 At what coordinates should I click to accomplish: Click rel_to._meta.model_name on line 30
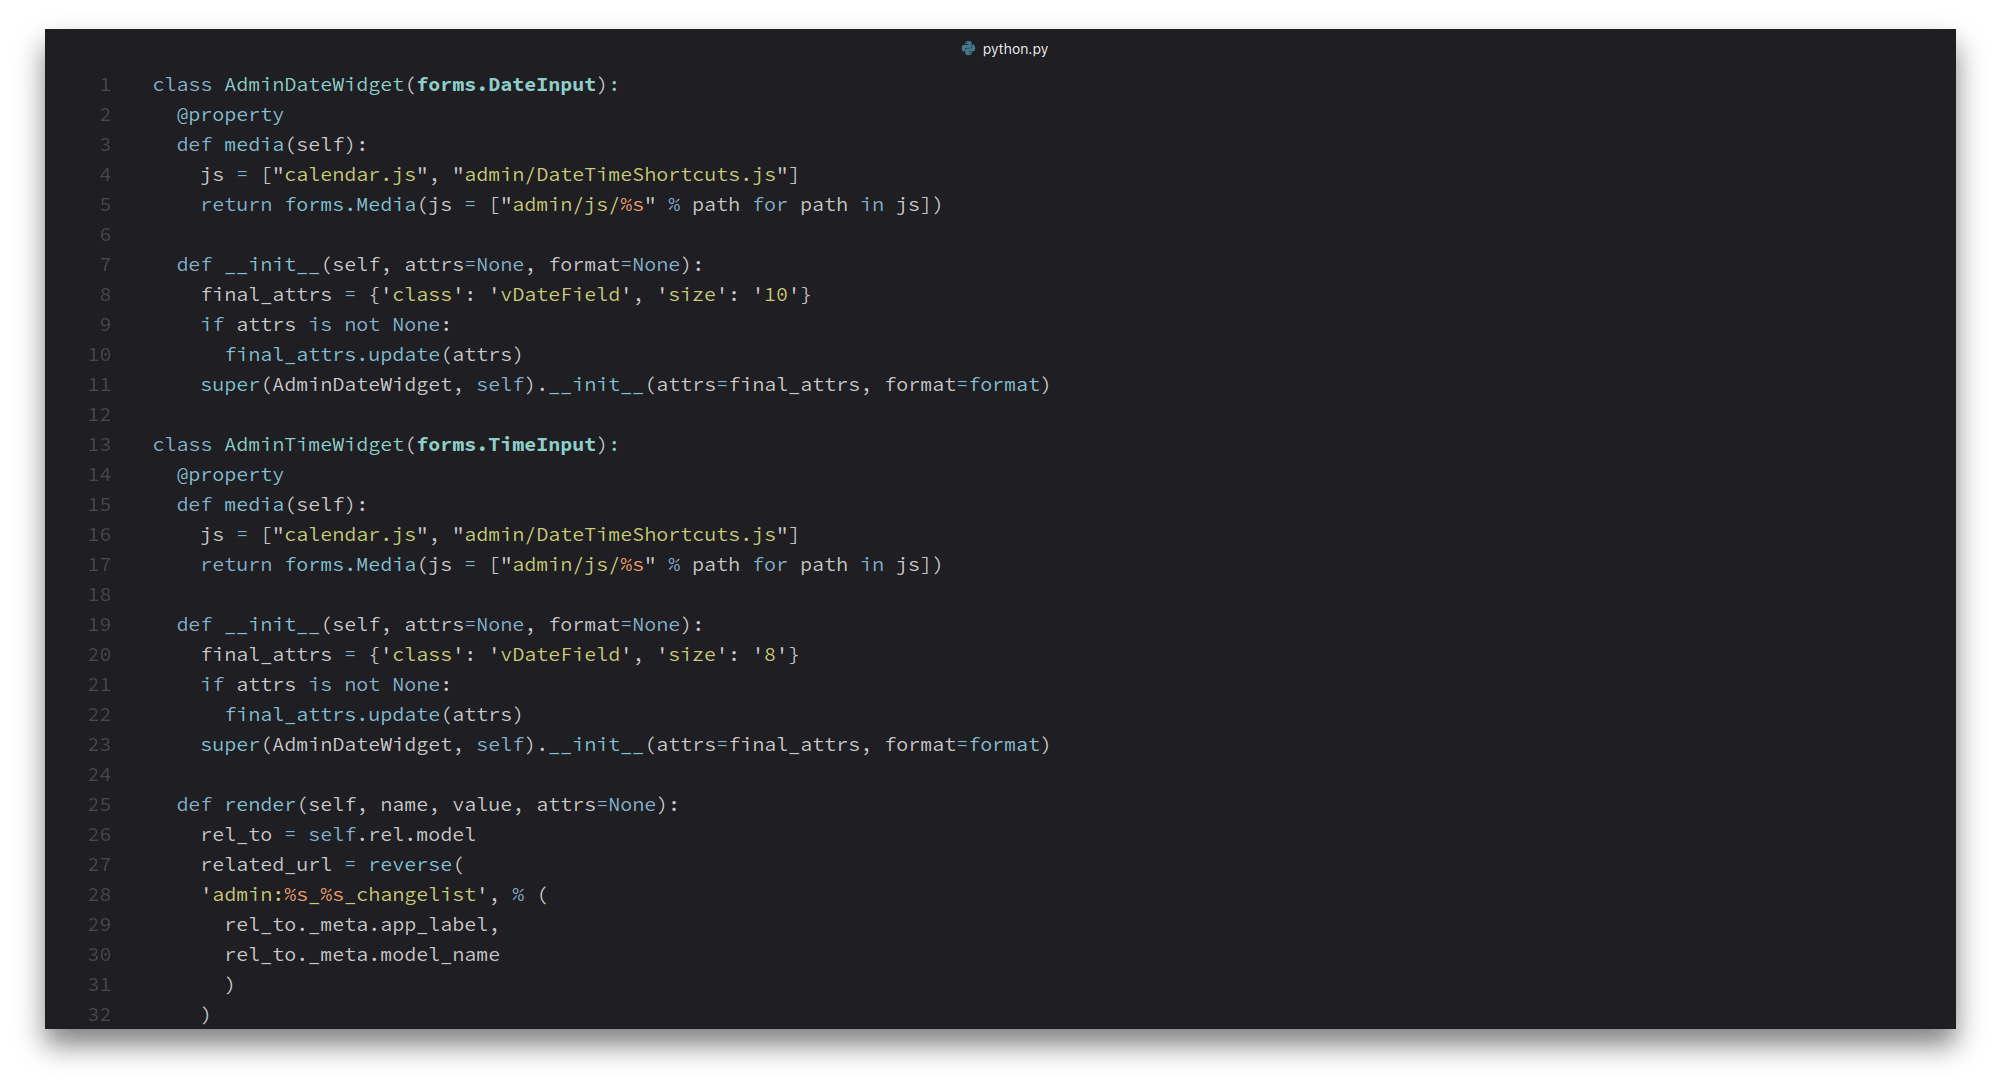pos(362,955)
